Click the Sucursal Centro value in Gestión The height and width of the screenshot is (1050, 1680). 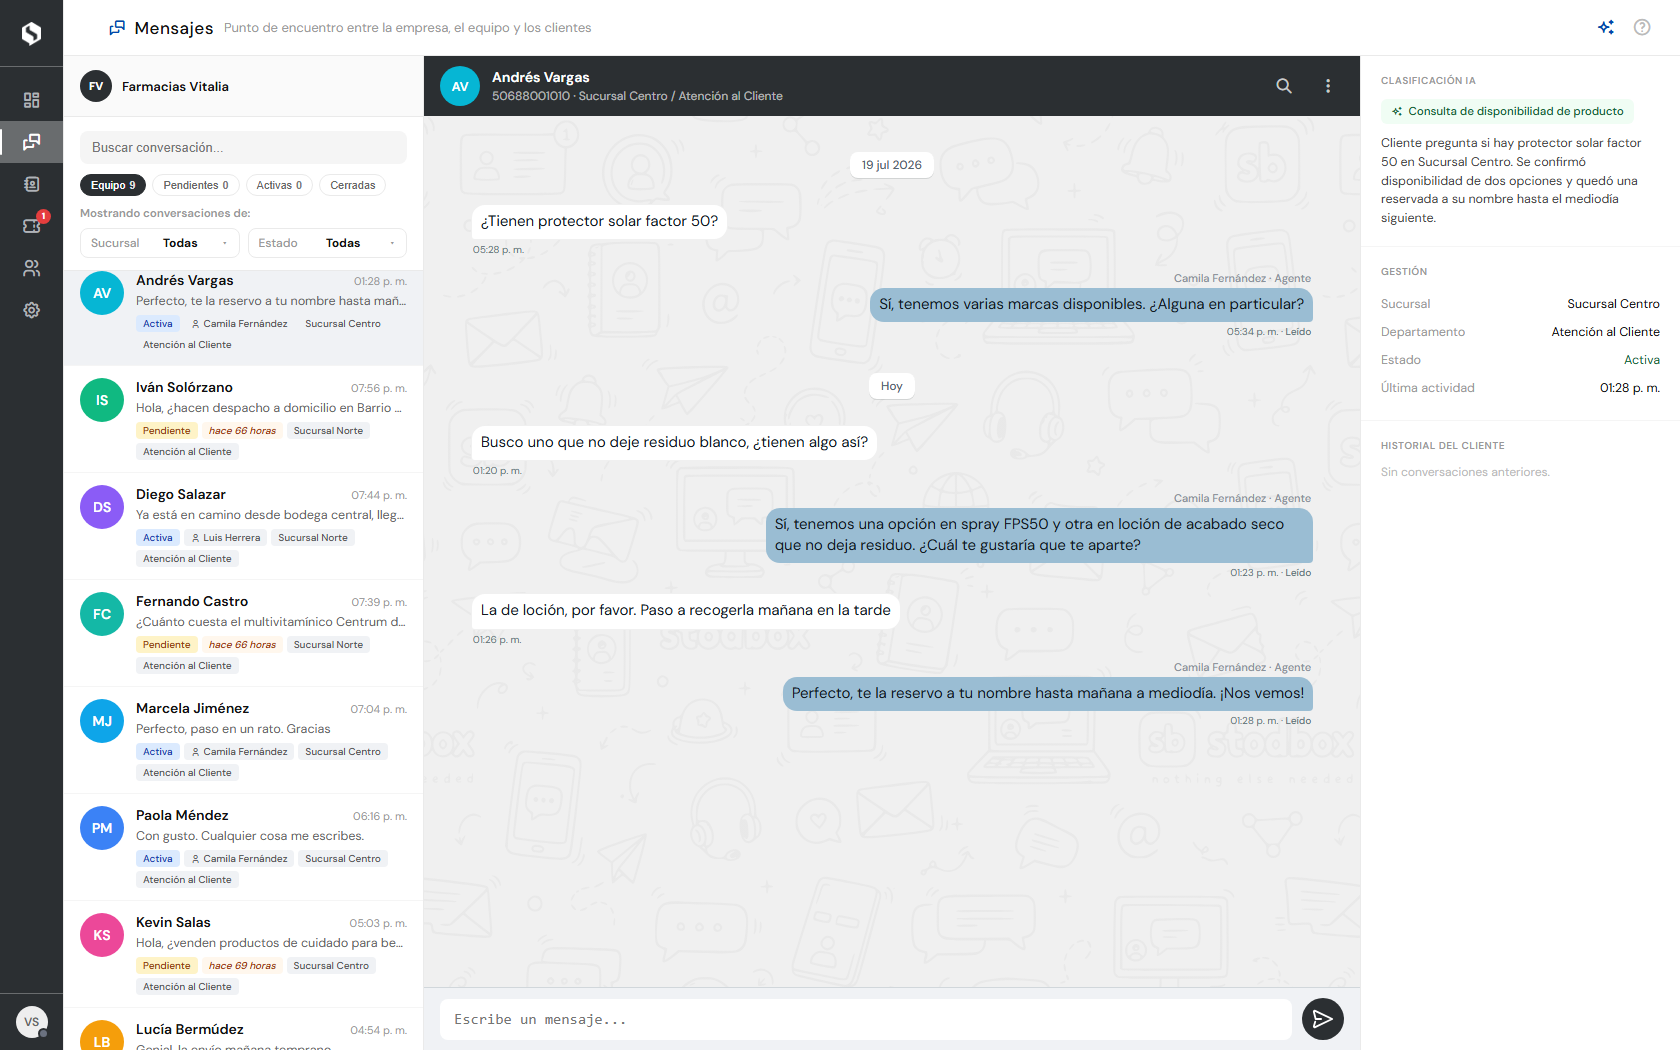click(x=1613, y=304)
